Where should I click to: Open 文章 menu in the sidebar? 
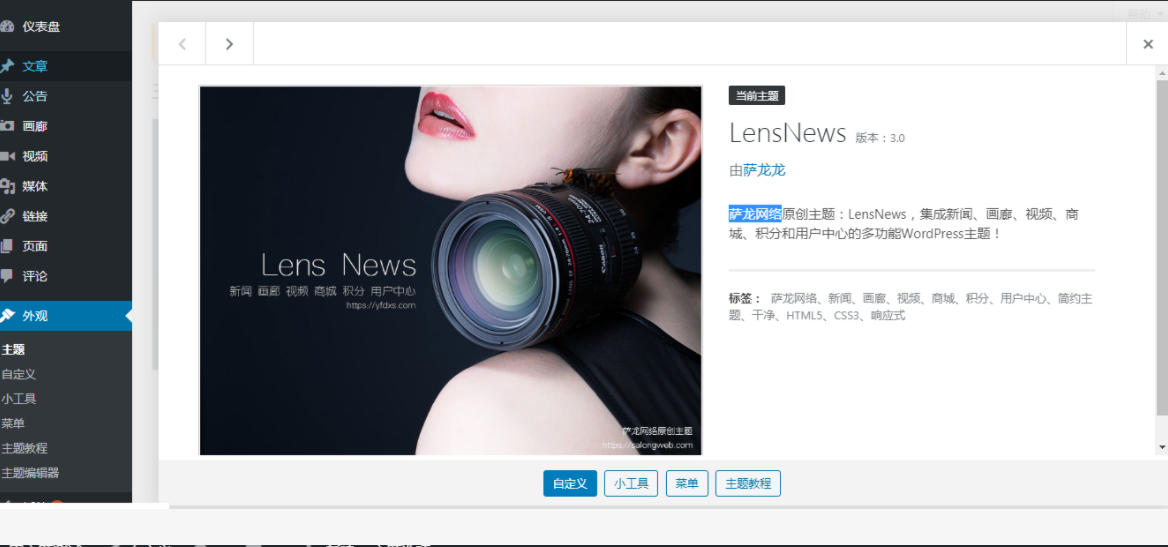35,66
